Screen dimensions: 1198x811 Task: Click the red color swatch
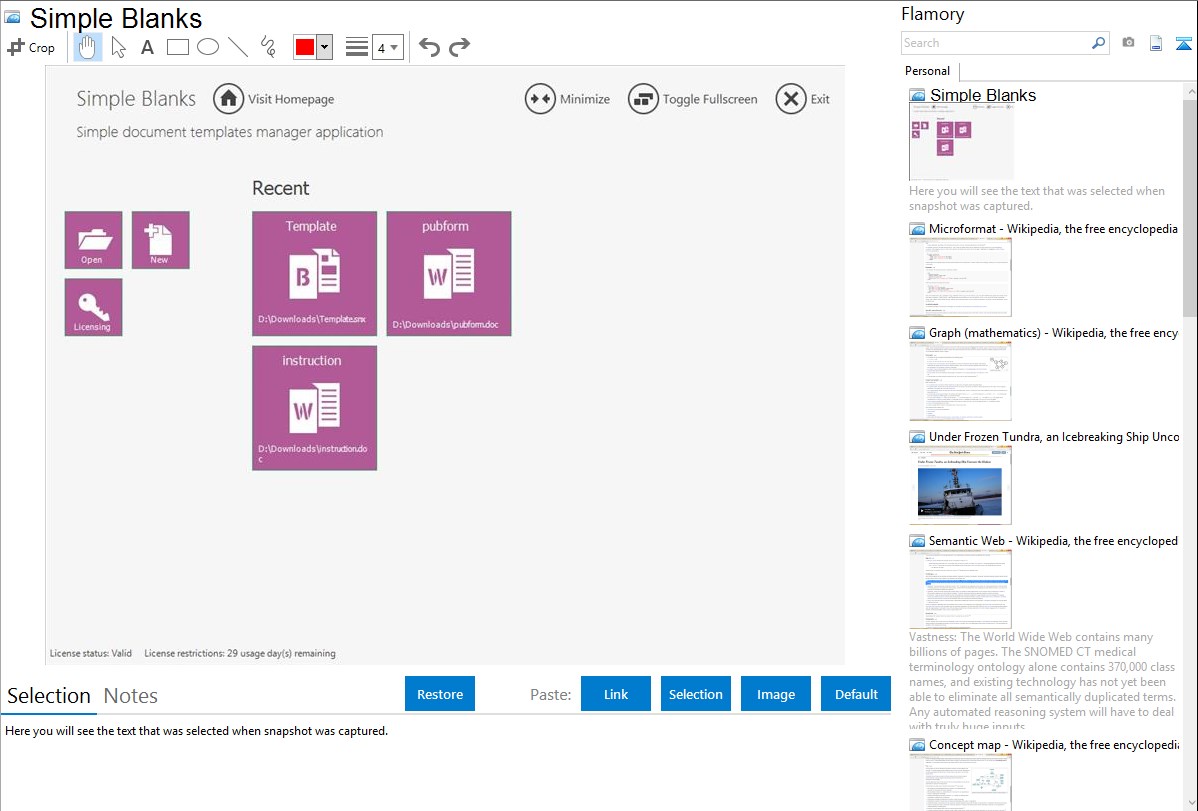click(304, 47)
